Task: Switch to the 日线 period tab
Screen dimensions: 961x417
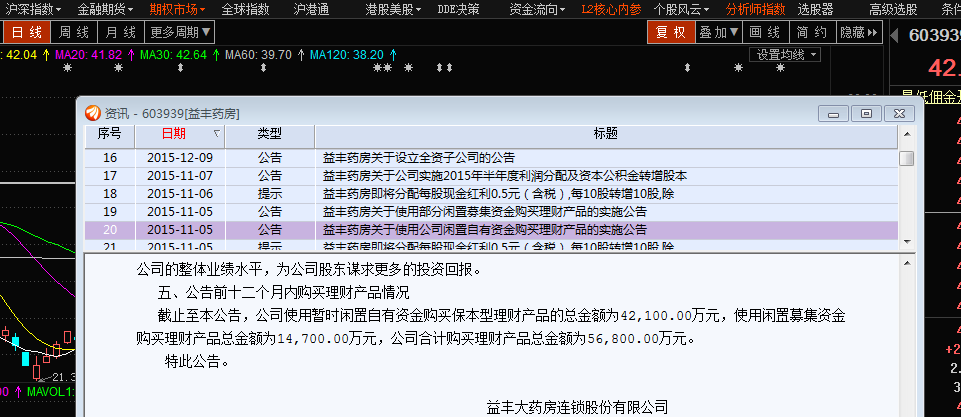Action: [x=27, y=33]
